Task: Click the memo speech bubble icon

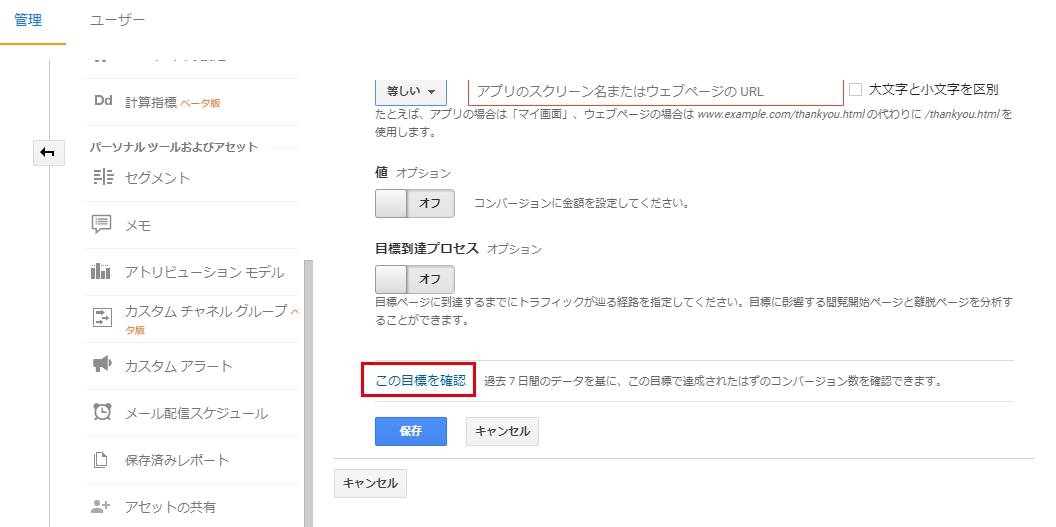Action: (x=101, y=225)
